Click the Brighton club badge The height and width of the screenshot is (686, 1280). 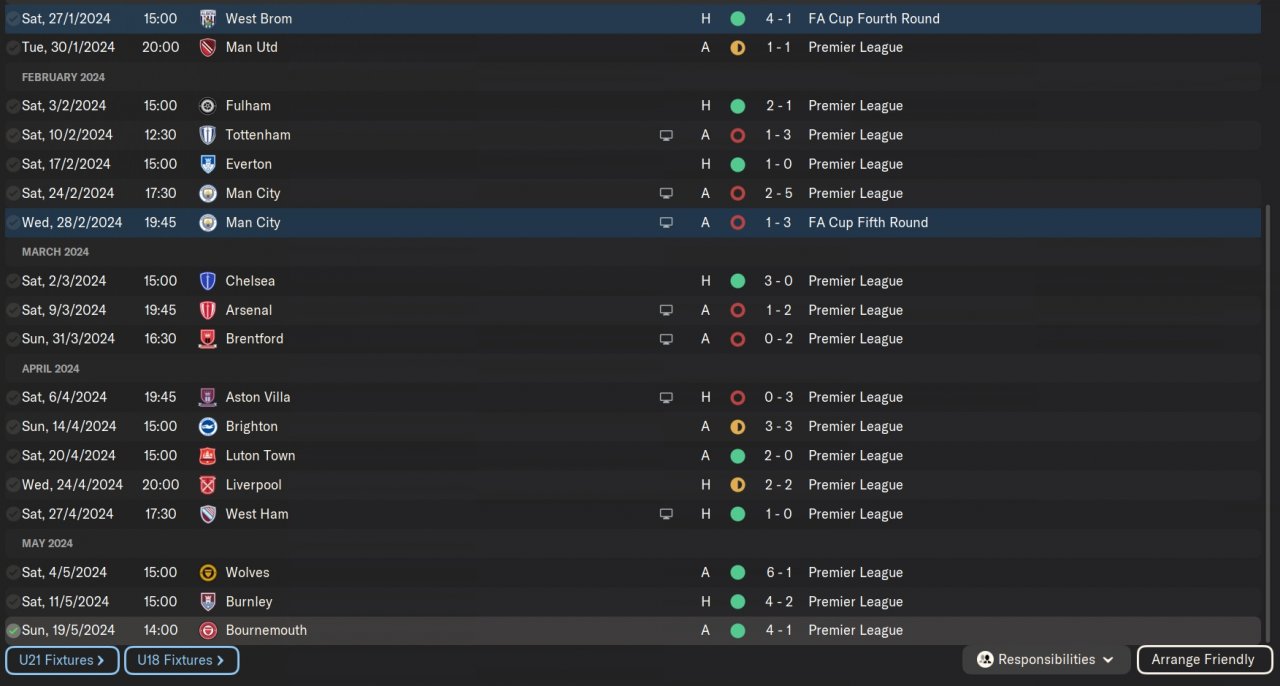pyautogui.click(x=208, y=427)
